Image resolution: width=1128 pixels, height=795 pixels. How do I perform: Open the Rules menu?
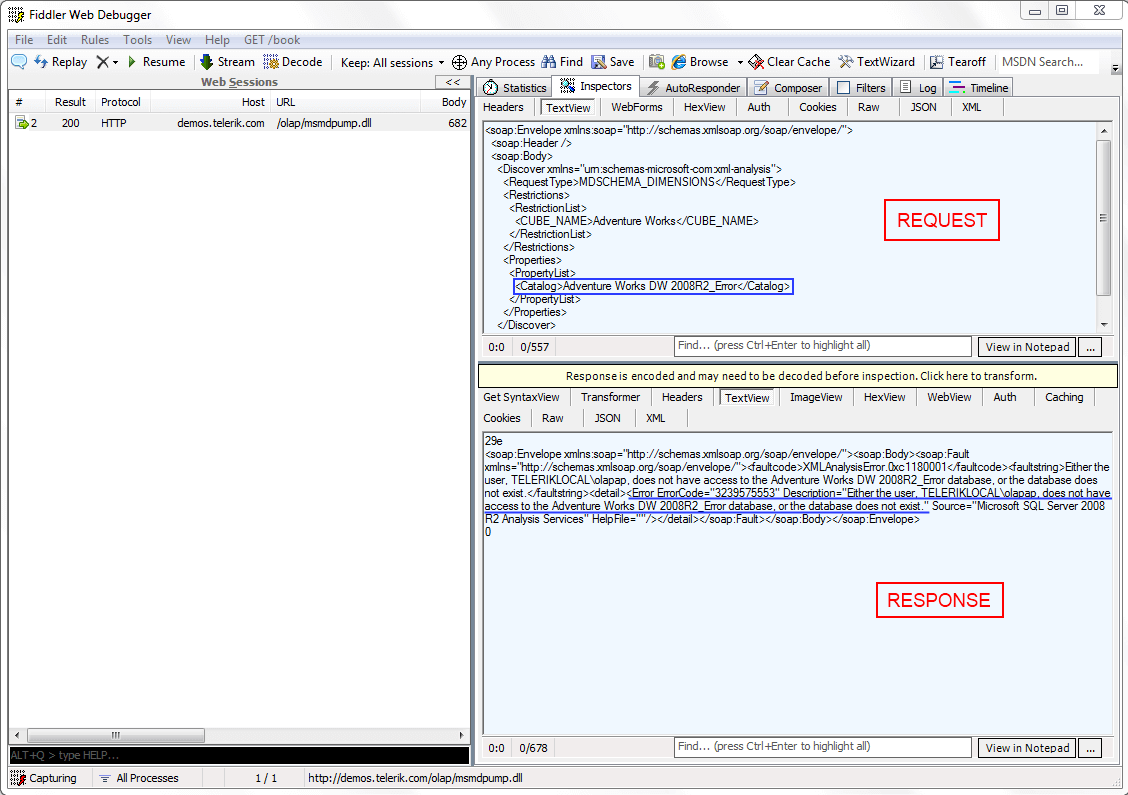95,39
